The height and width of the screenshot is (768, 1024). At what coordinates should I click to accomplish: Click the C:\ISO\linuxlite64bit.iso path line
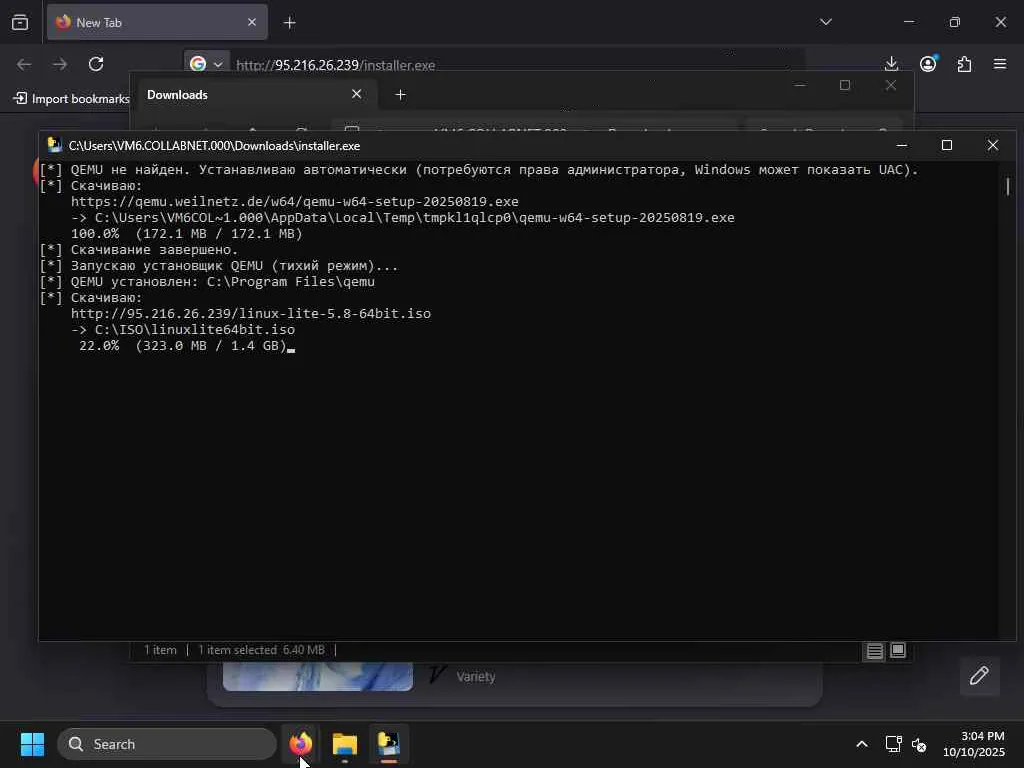(183, 330)
